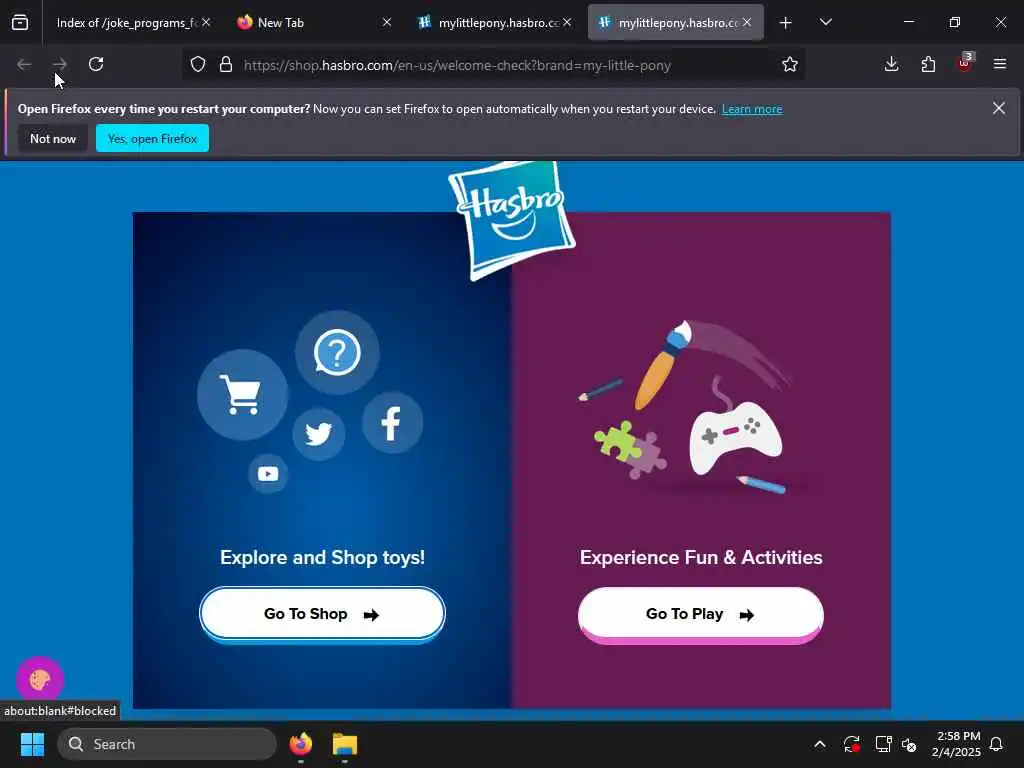The image size is (1024, 768).
Task: Open tracking protection shield icon
Action: [x=198, y=65]
